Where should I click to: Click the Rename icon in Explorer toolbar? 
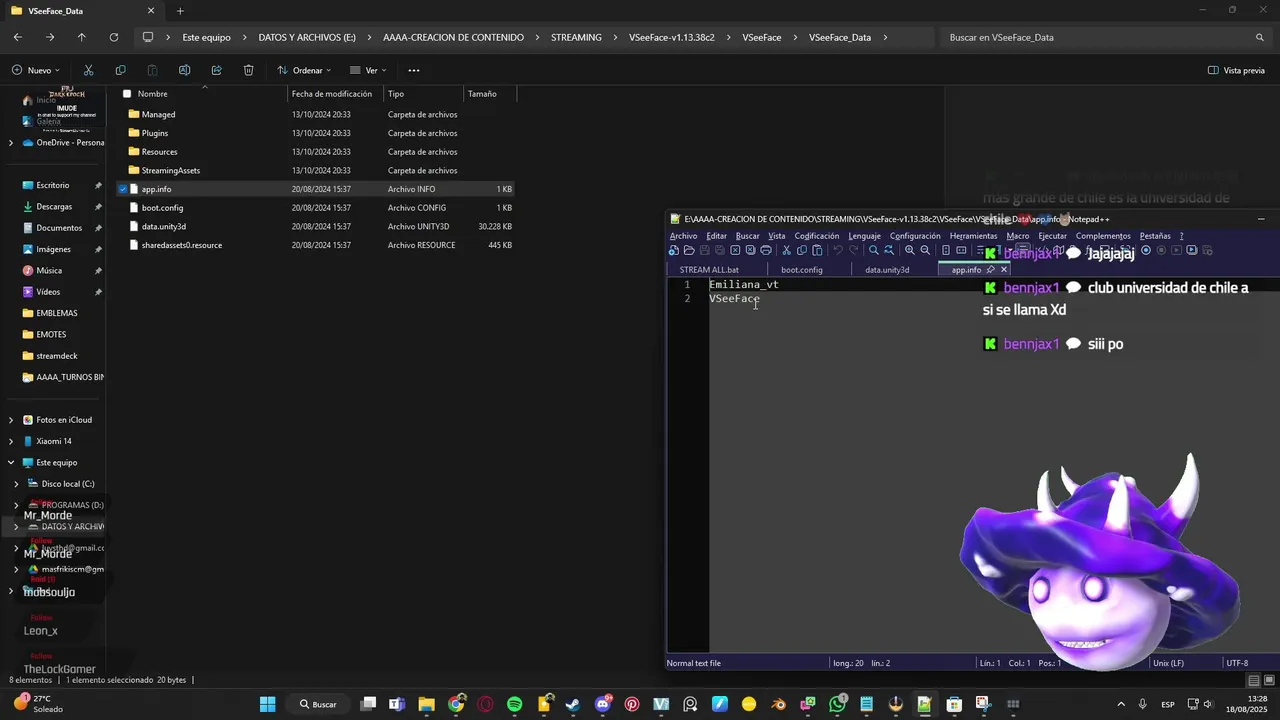(184, 70)
